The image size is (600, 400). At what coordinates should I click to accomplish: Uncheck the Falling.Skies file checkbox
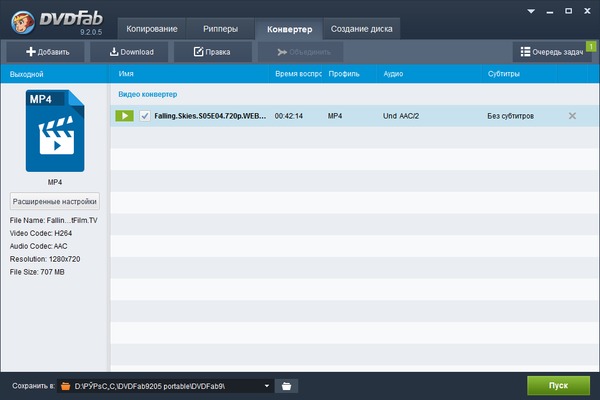point(145,116)
